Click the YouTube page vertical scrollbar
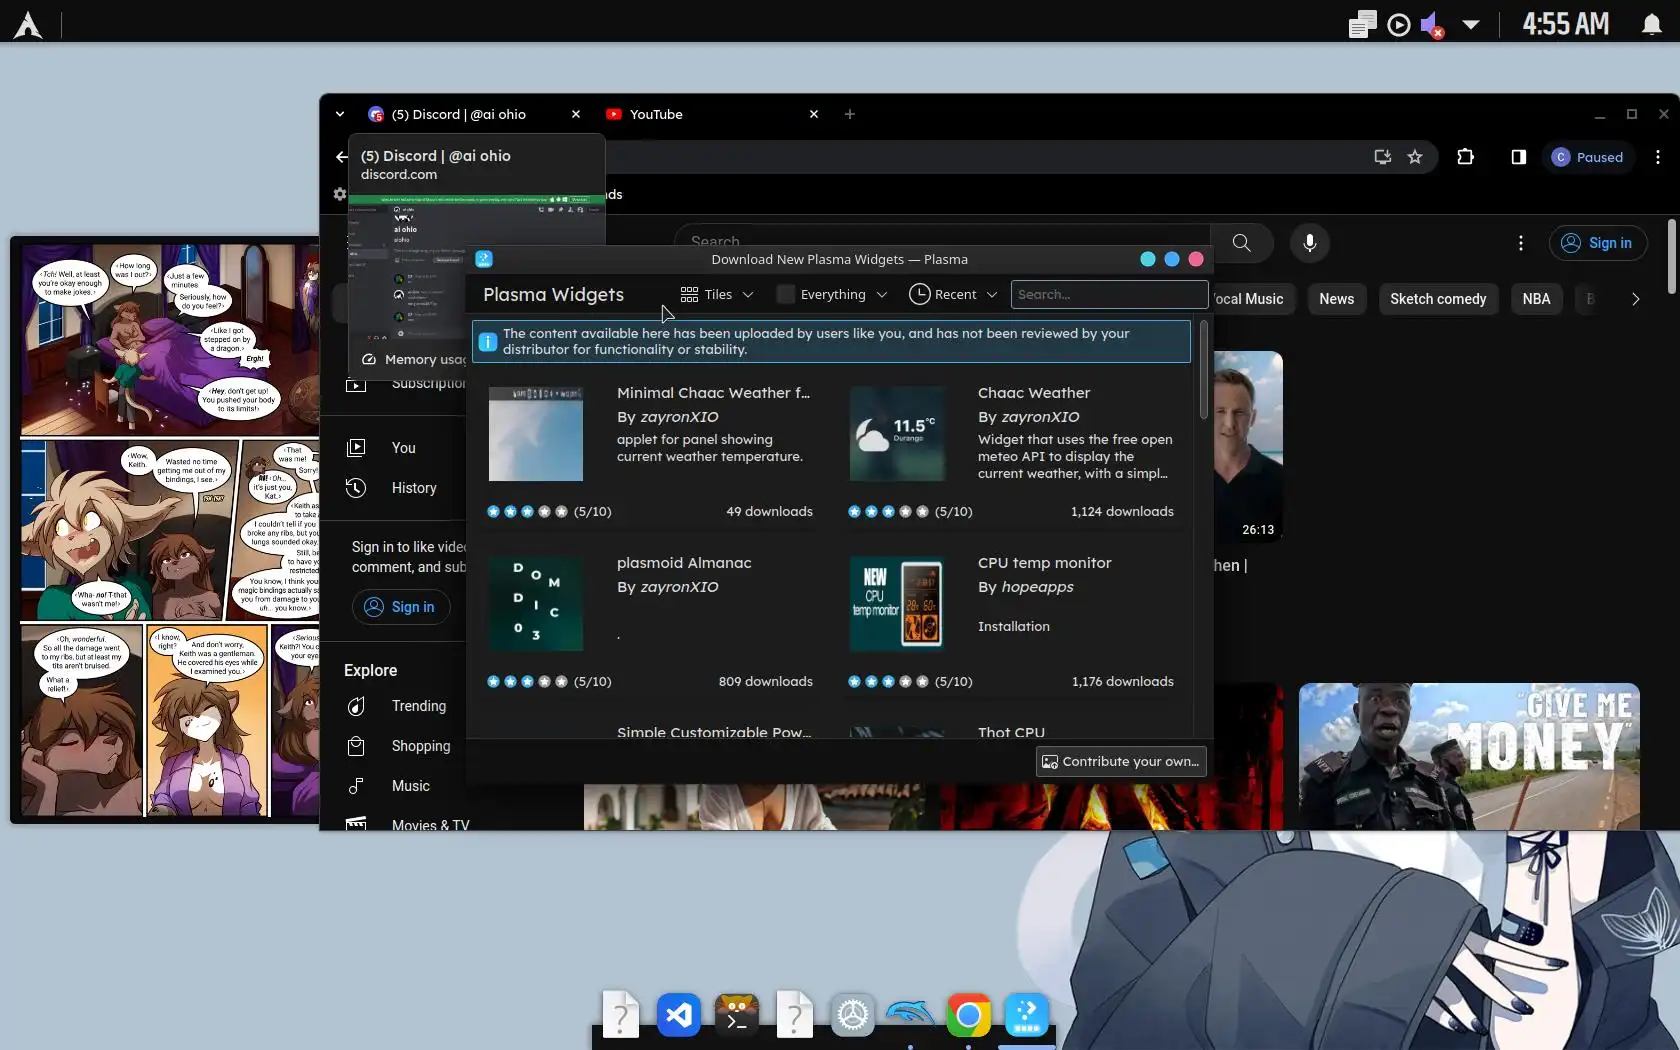Image resolution: width=1680 pixels, height=1050 pixels. pos(1672,255)
